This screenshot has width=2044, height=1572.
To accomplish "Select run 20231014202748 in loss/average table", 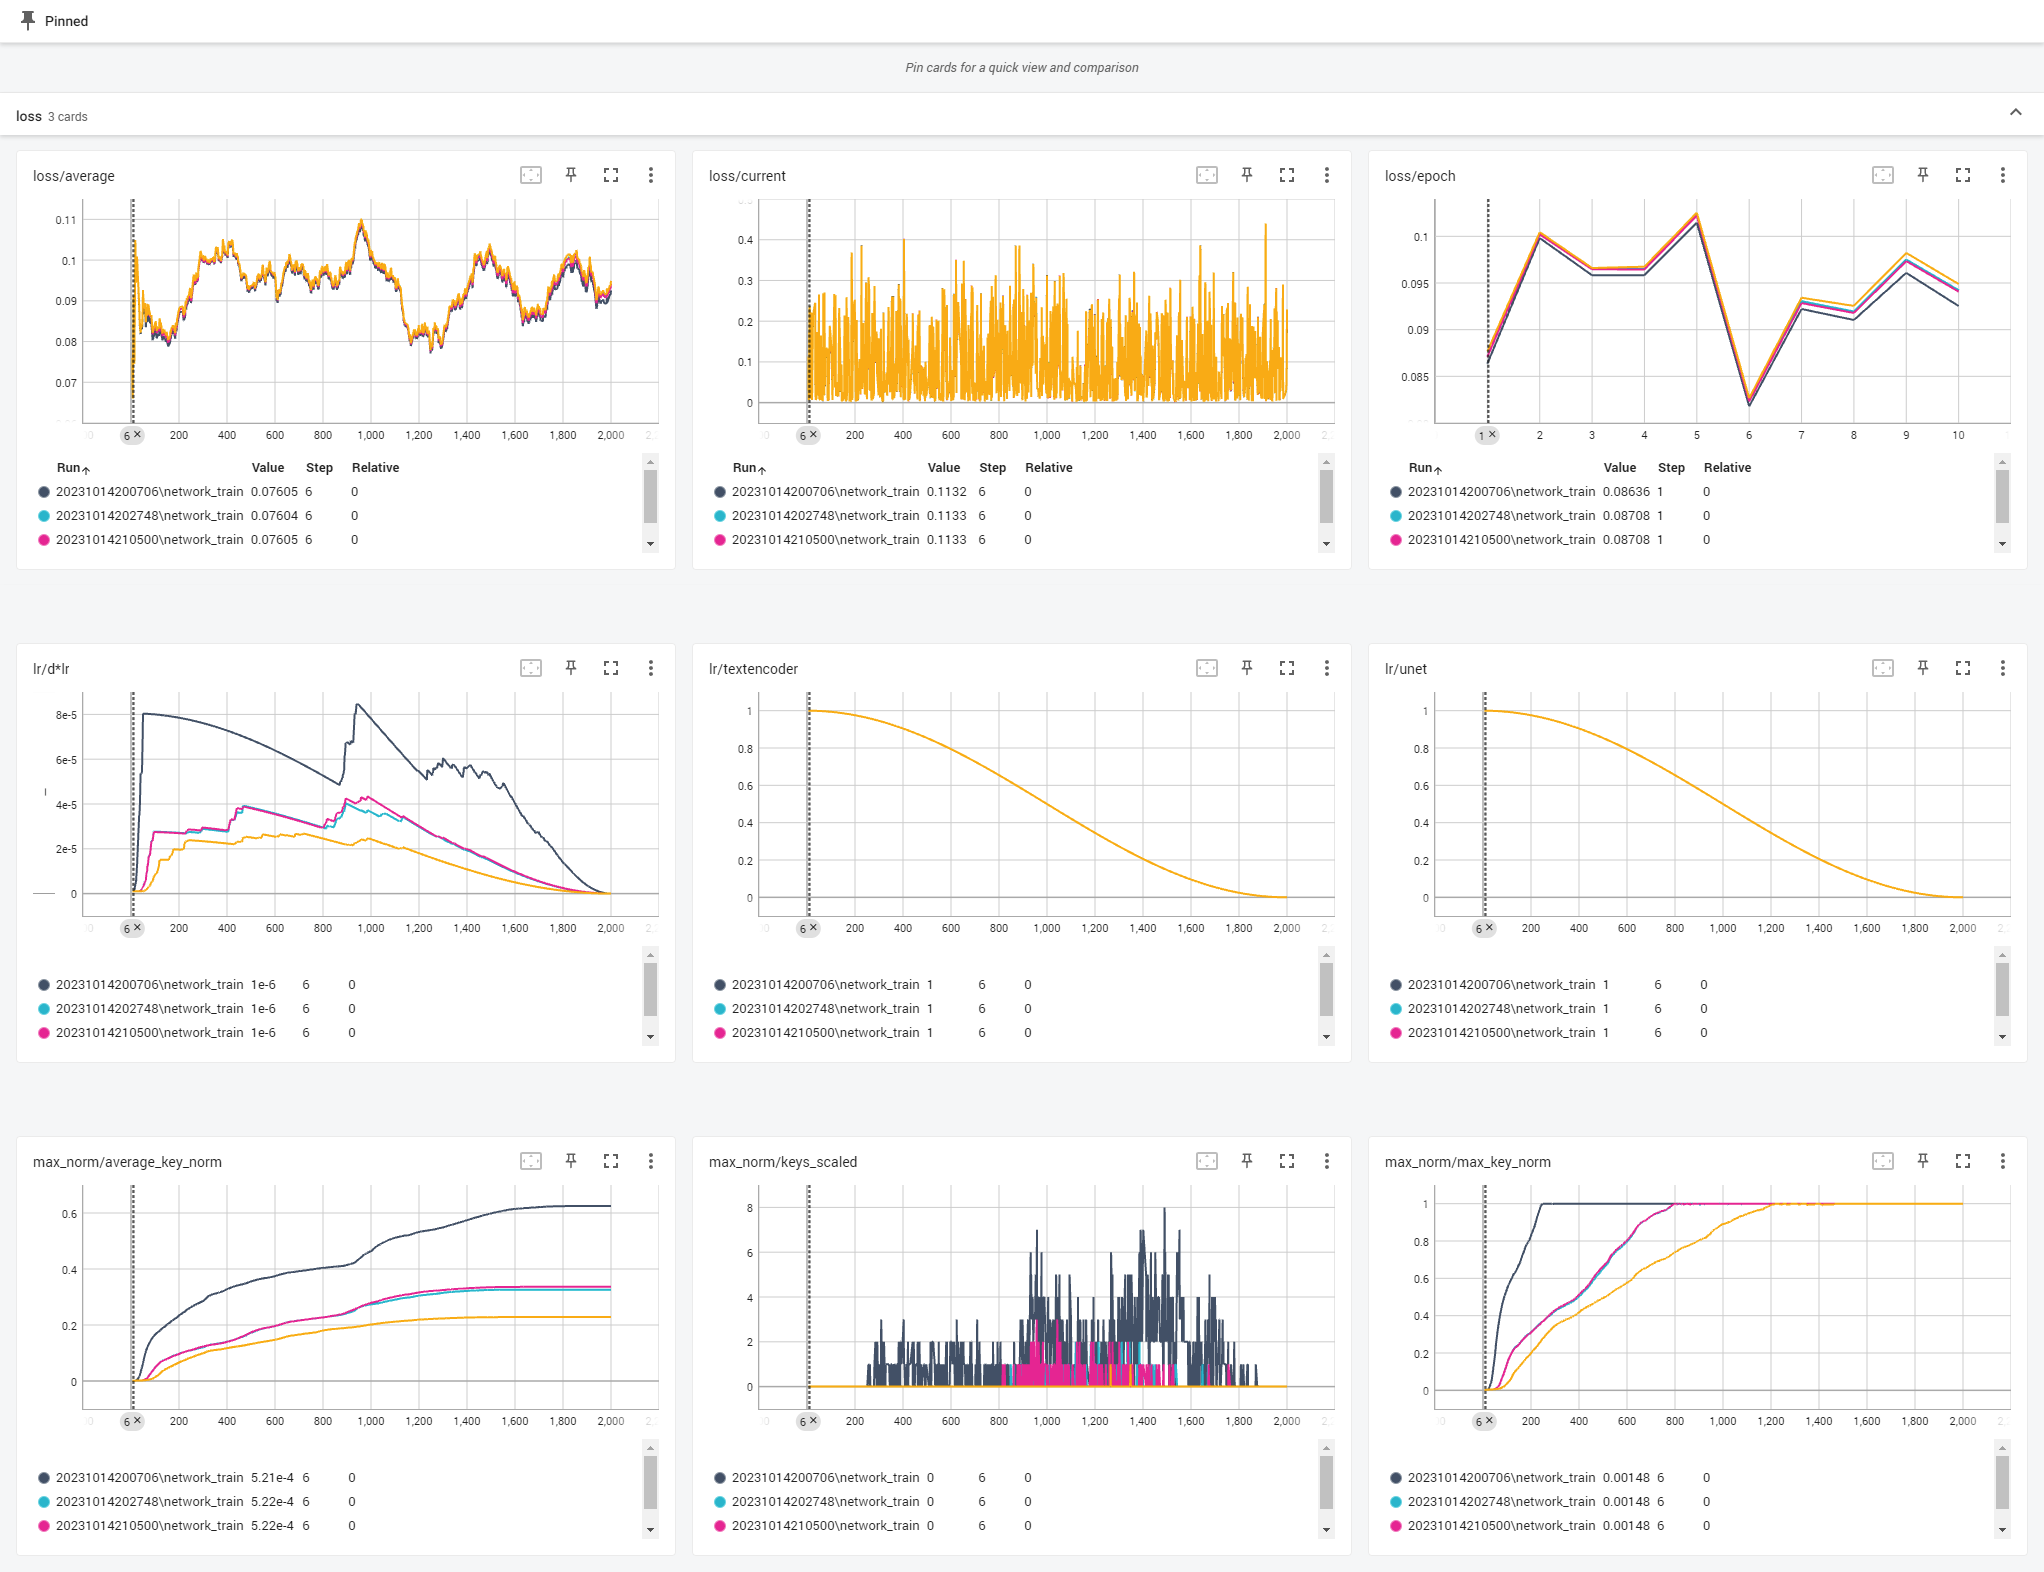I will coord(149,516).
